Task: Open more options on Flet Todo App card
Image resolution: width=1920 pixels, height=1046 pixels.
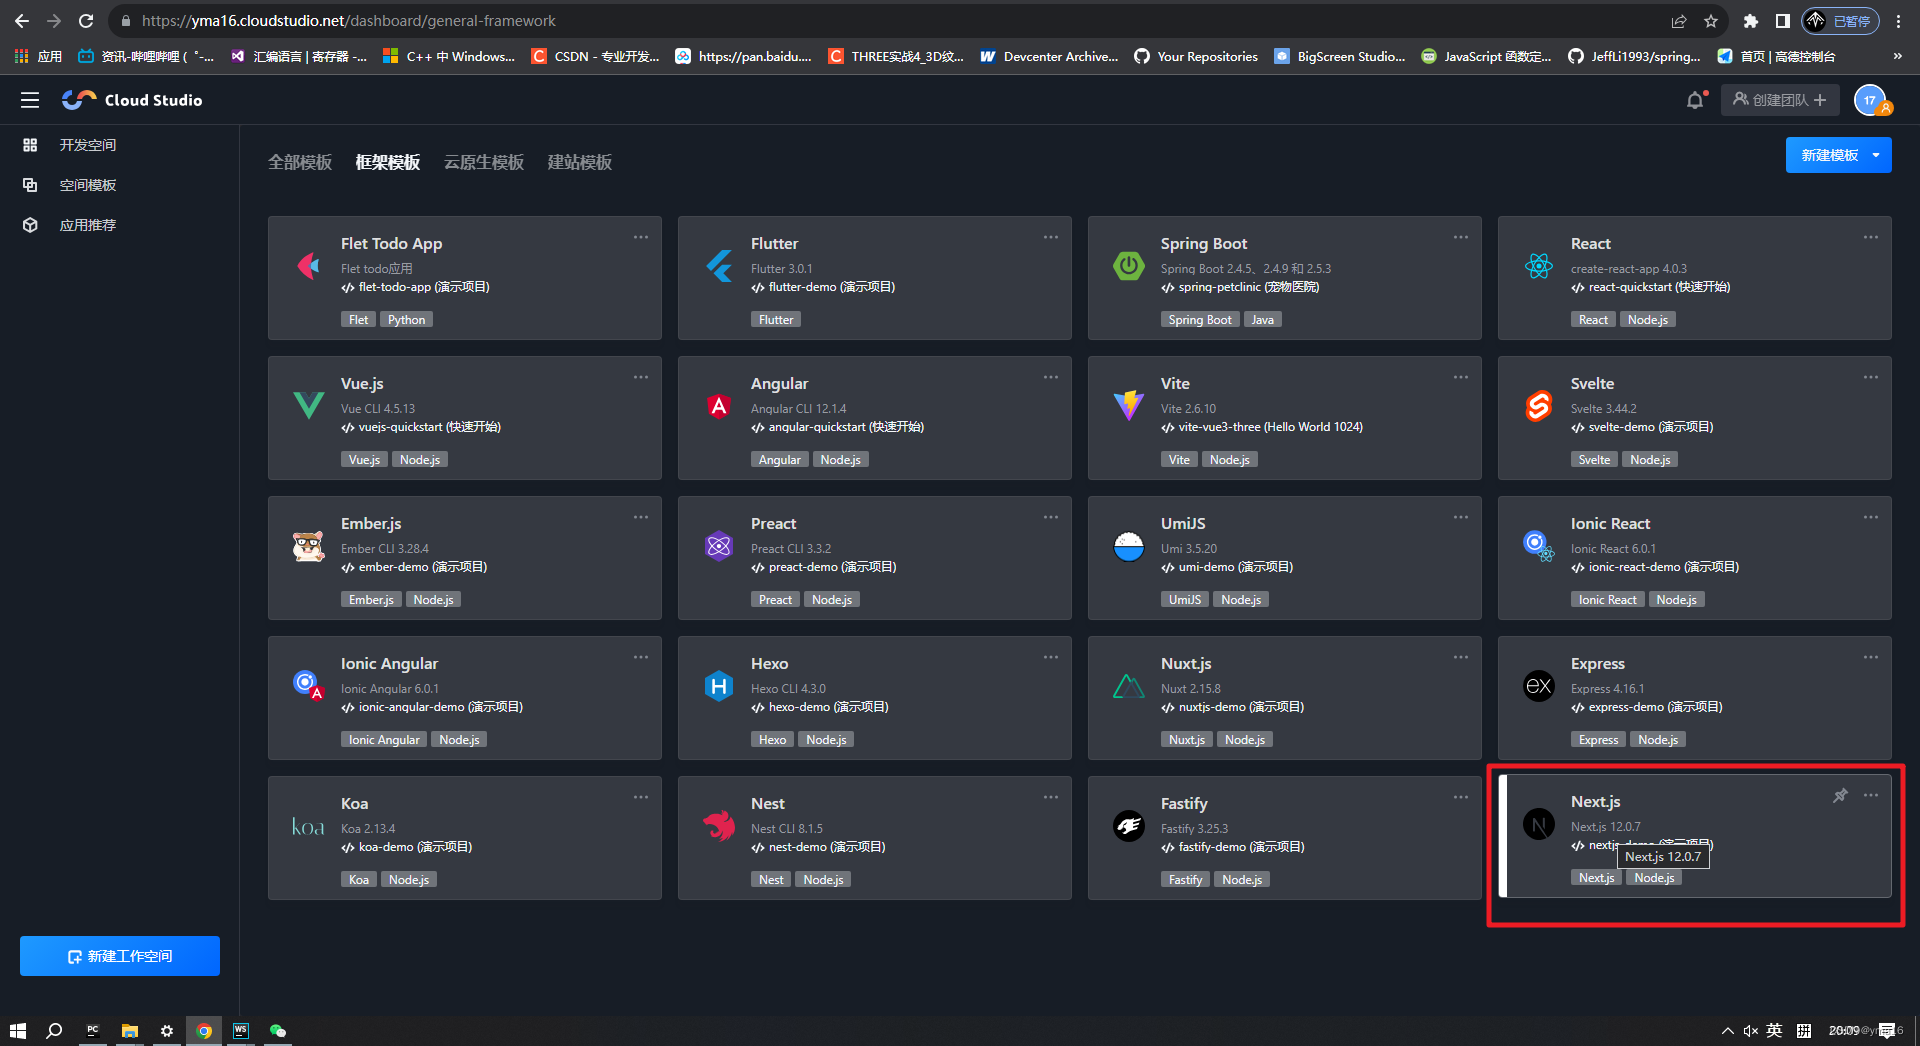Action: 641,237
